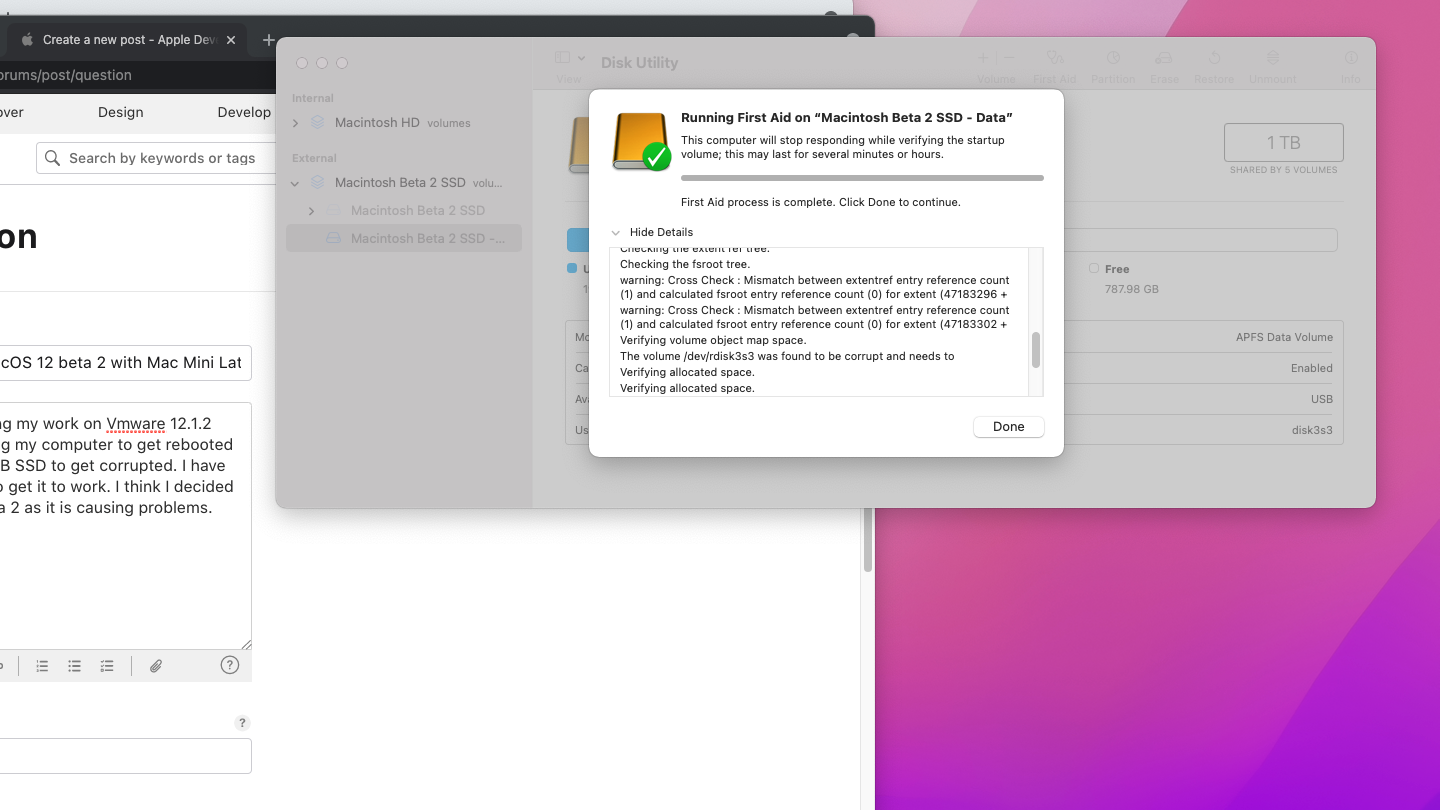The height and width of the screenshot is (810, 1440).
Task: Open the View sidebar dropdown
Action: click(569, 59)
